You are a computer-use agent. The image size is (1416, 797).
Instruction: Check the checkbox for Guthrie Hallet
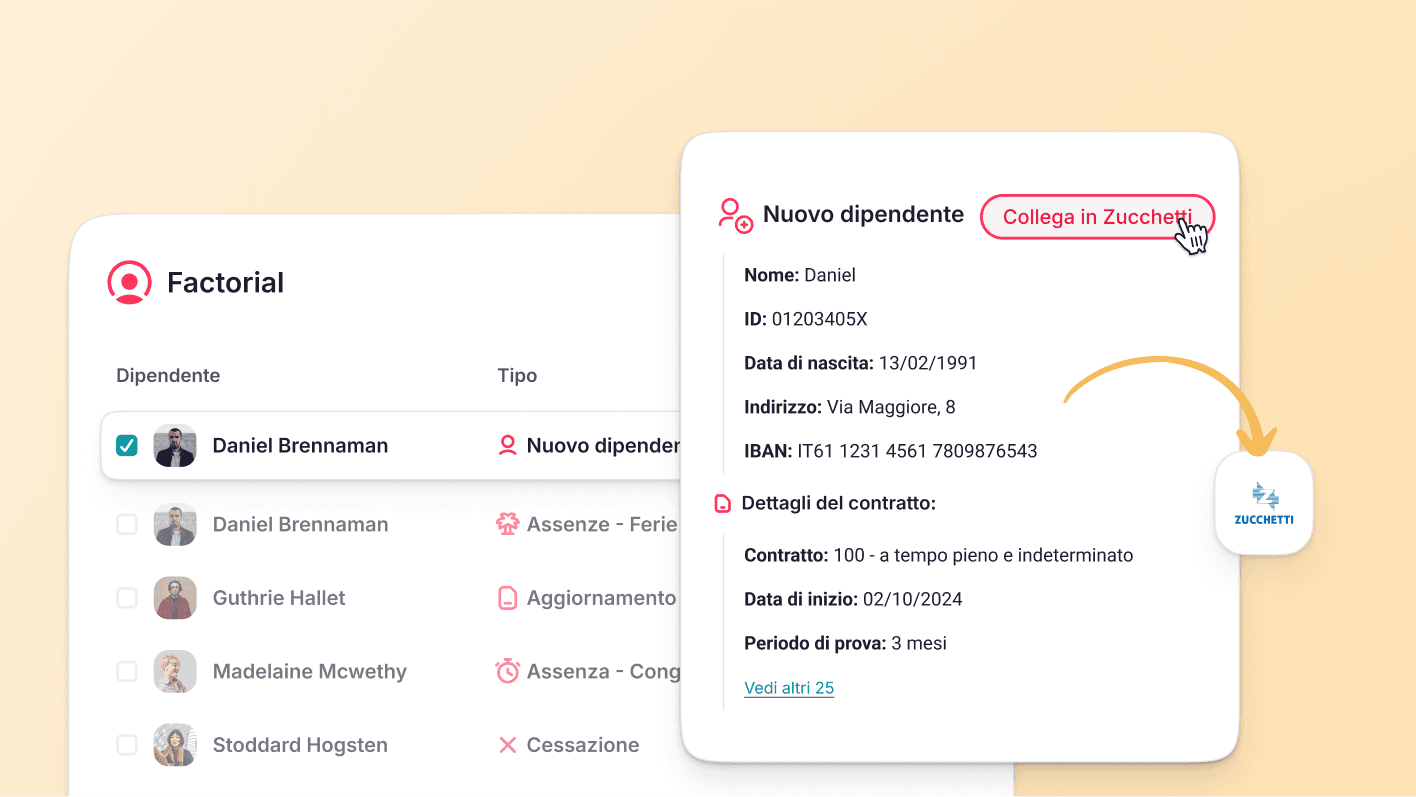[127, 597]
